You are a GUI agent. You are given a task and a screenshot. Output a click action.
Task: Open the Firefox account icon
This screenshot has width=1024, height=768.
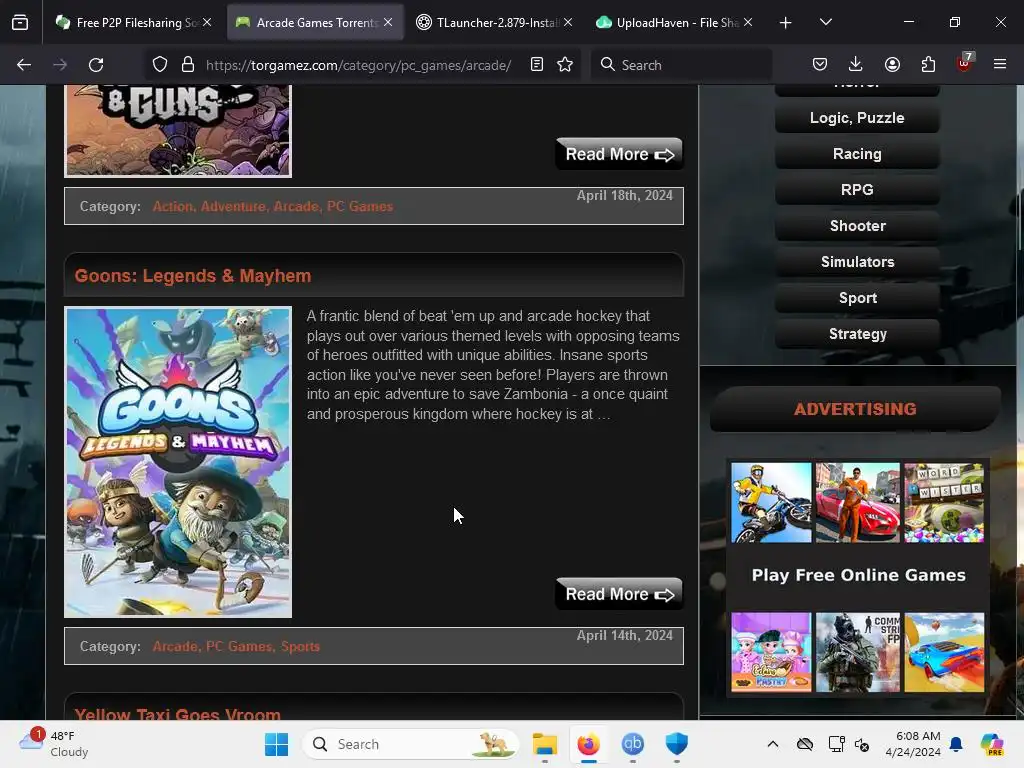click(x=892, y=65)
